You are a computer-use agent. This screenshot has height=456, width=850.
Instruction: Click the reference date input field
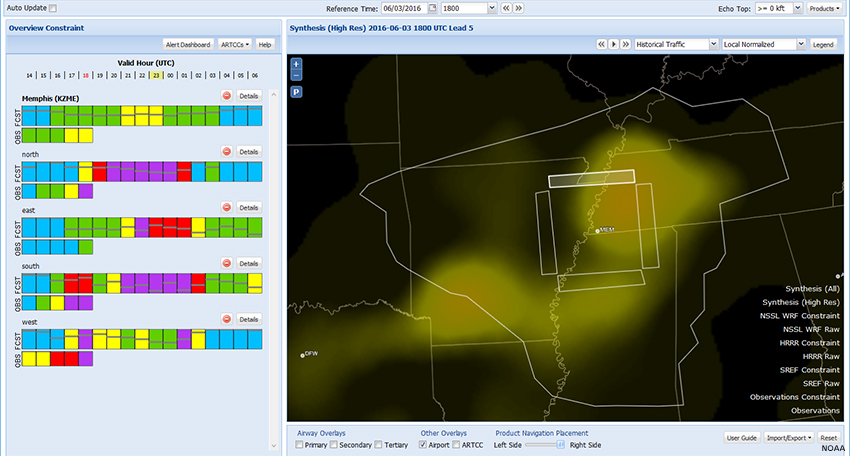click(404, 8)
